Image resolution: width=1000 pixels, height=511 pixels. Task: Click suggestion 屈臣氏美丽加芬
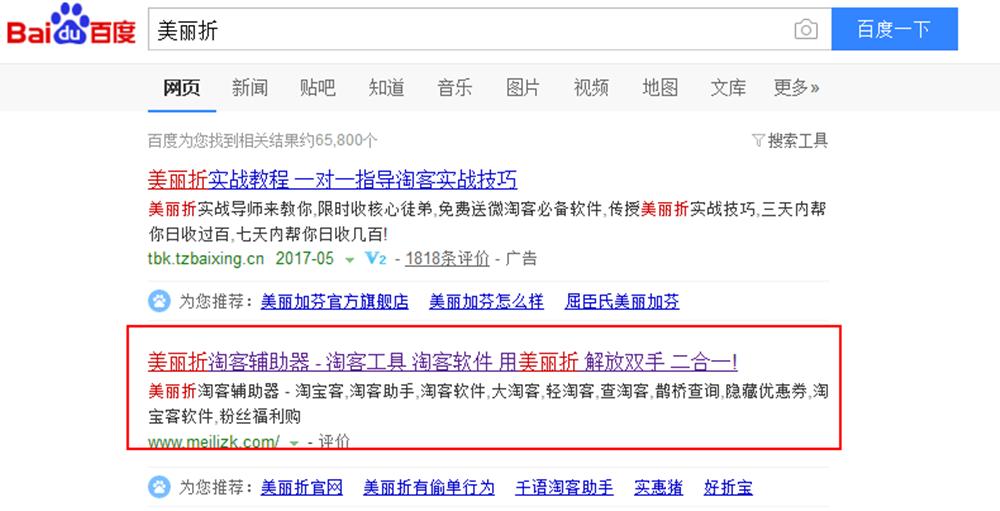coord(622,301)
